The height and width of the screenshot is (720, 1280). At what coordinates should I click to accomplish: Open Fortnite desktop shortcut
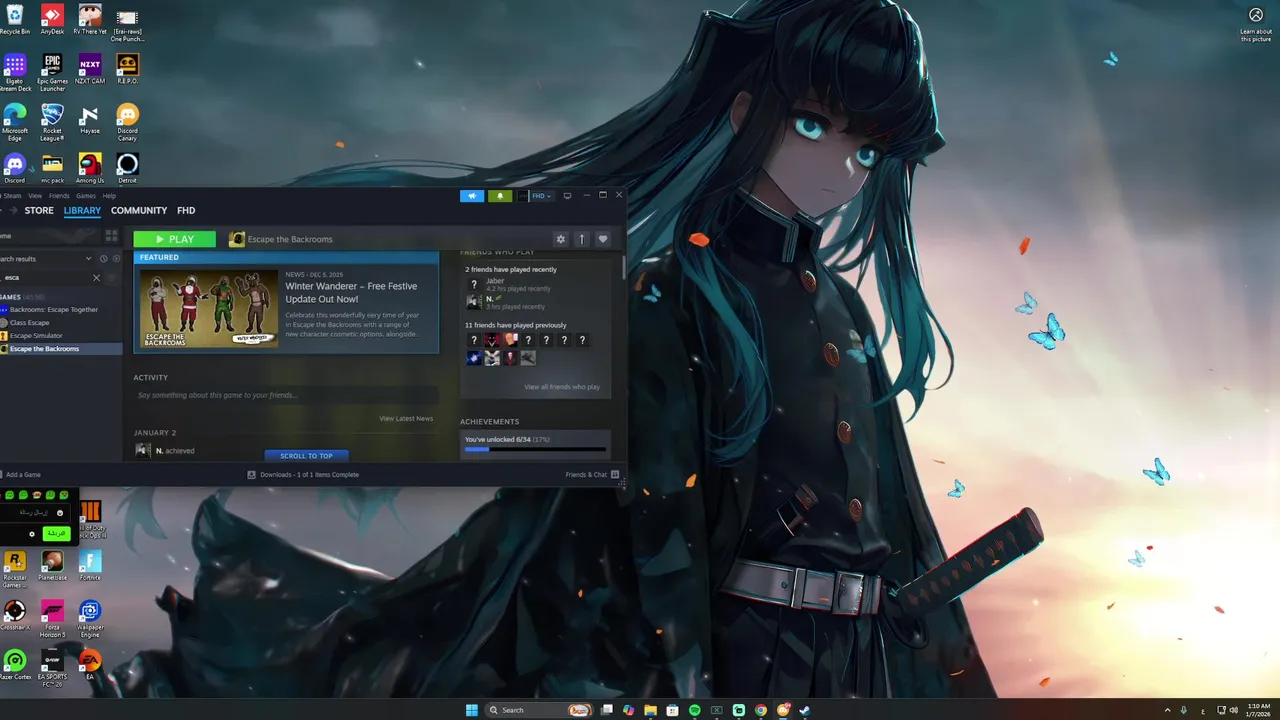coord(90,565)
